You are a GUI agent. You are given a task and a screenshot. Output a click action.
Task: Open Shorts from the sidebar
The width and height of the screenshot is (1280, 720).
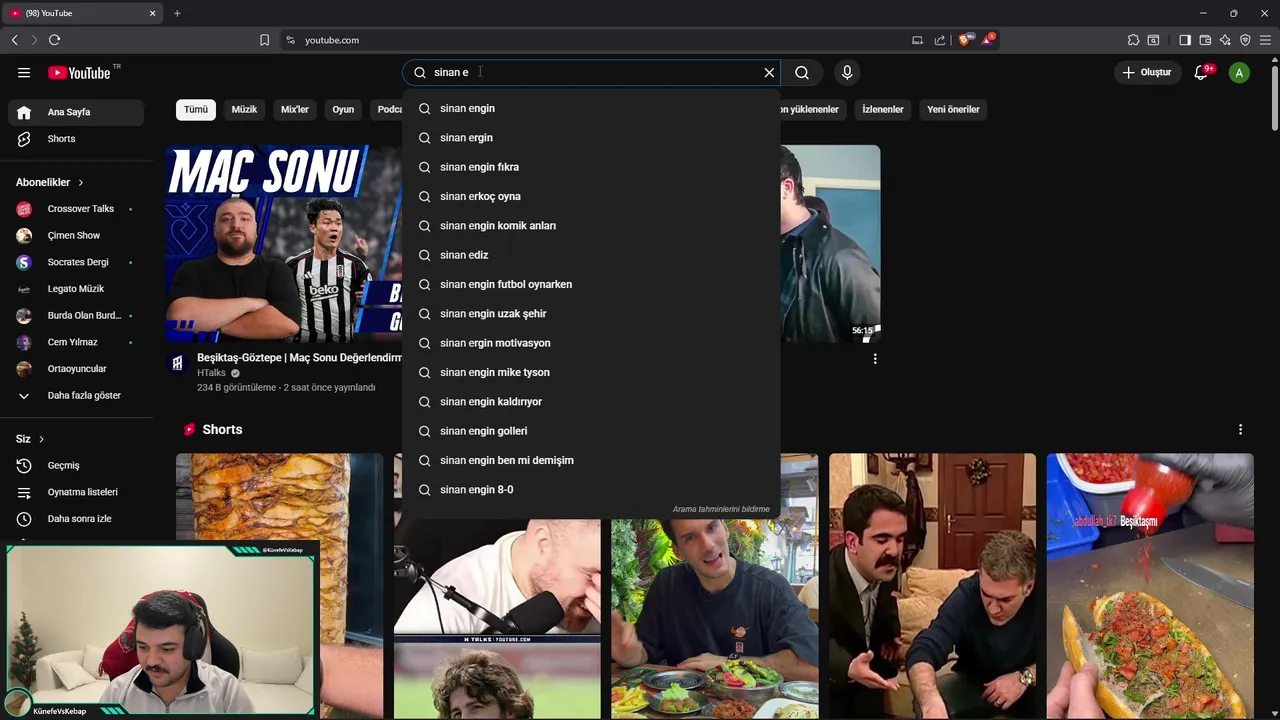(x=76, y=139)
